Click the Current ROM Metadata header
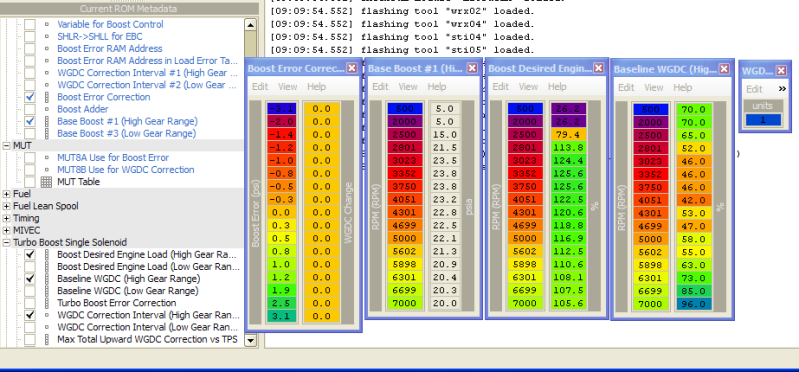Viewport: 799px width, 372px height. point(128,9)
